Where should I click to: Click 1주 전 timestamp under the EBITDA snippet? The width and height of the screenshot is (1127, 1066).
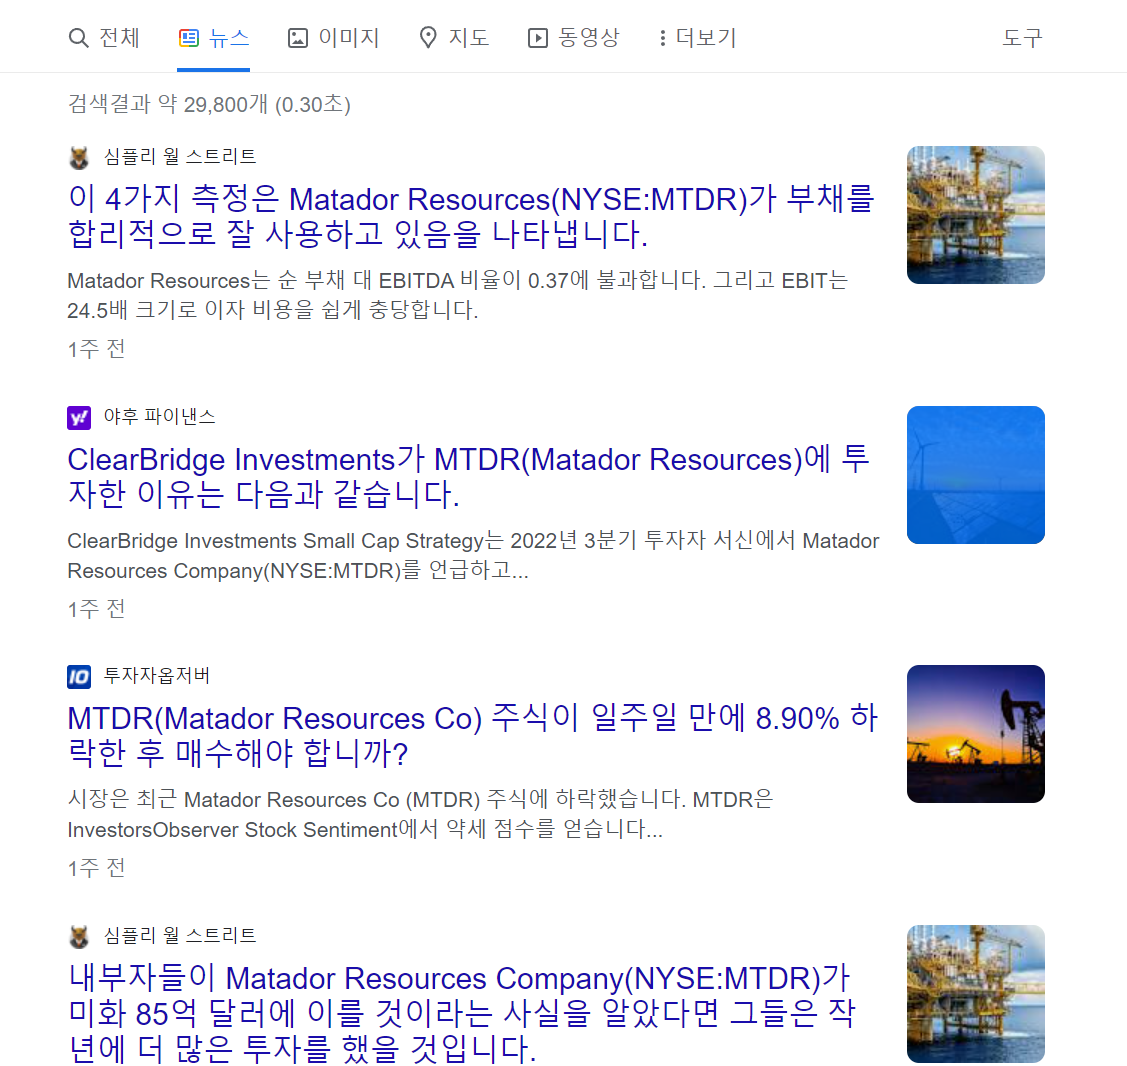(x=96, y=349)
